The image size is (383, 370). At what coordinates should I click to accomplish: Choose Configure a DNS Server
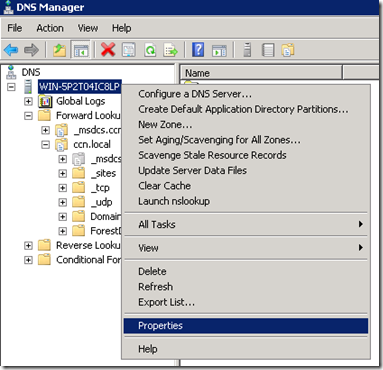click(246, 94)
